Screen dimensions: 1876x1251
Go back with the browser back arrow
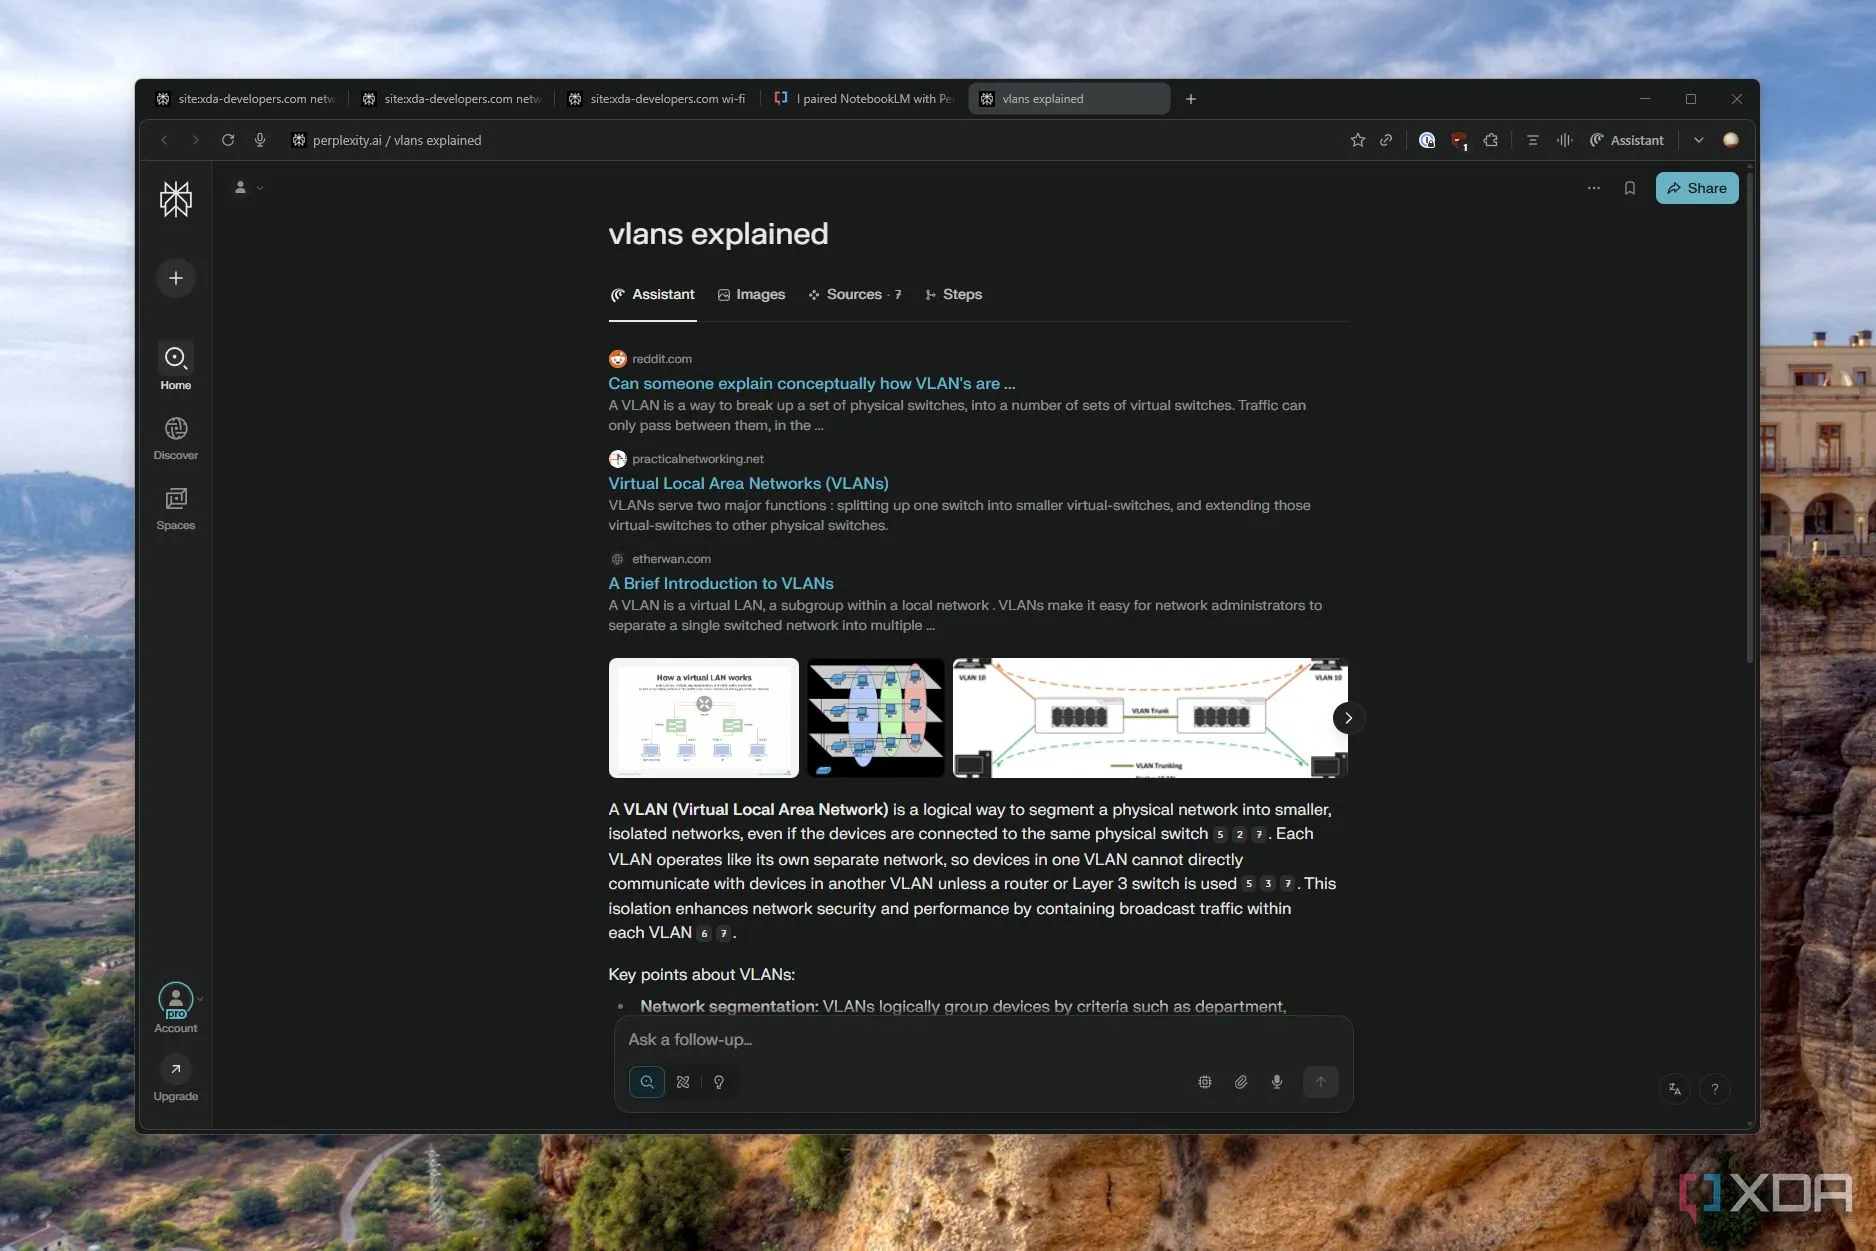[164, 140]
